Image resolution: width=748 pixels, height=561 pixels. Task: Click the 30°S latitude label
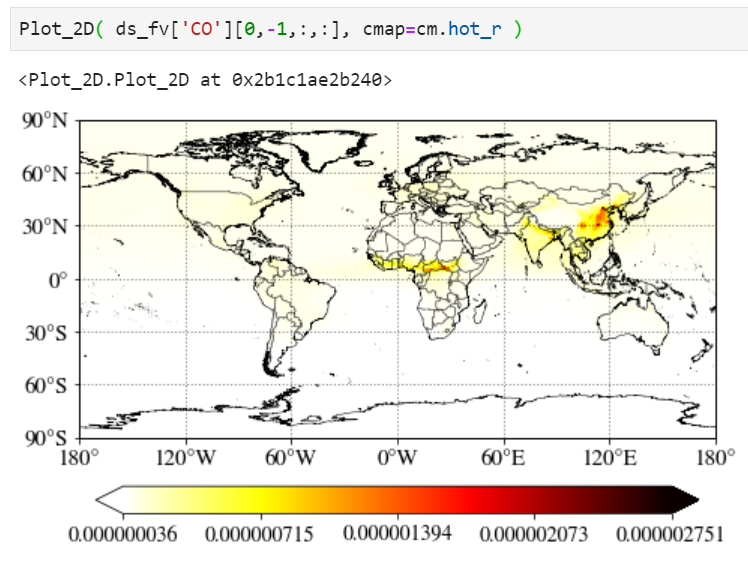click(x=46, y=333)
